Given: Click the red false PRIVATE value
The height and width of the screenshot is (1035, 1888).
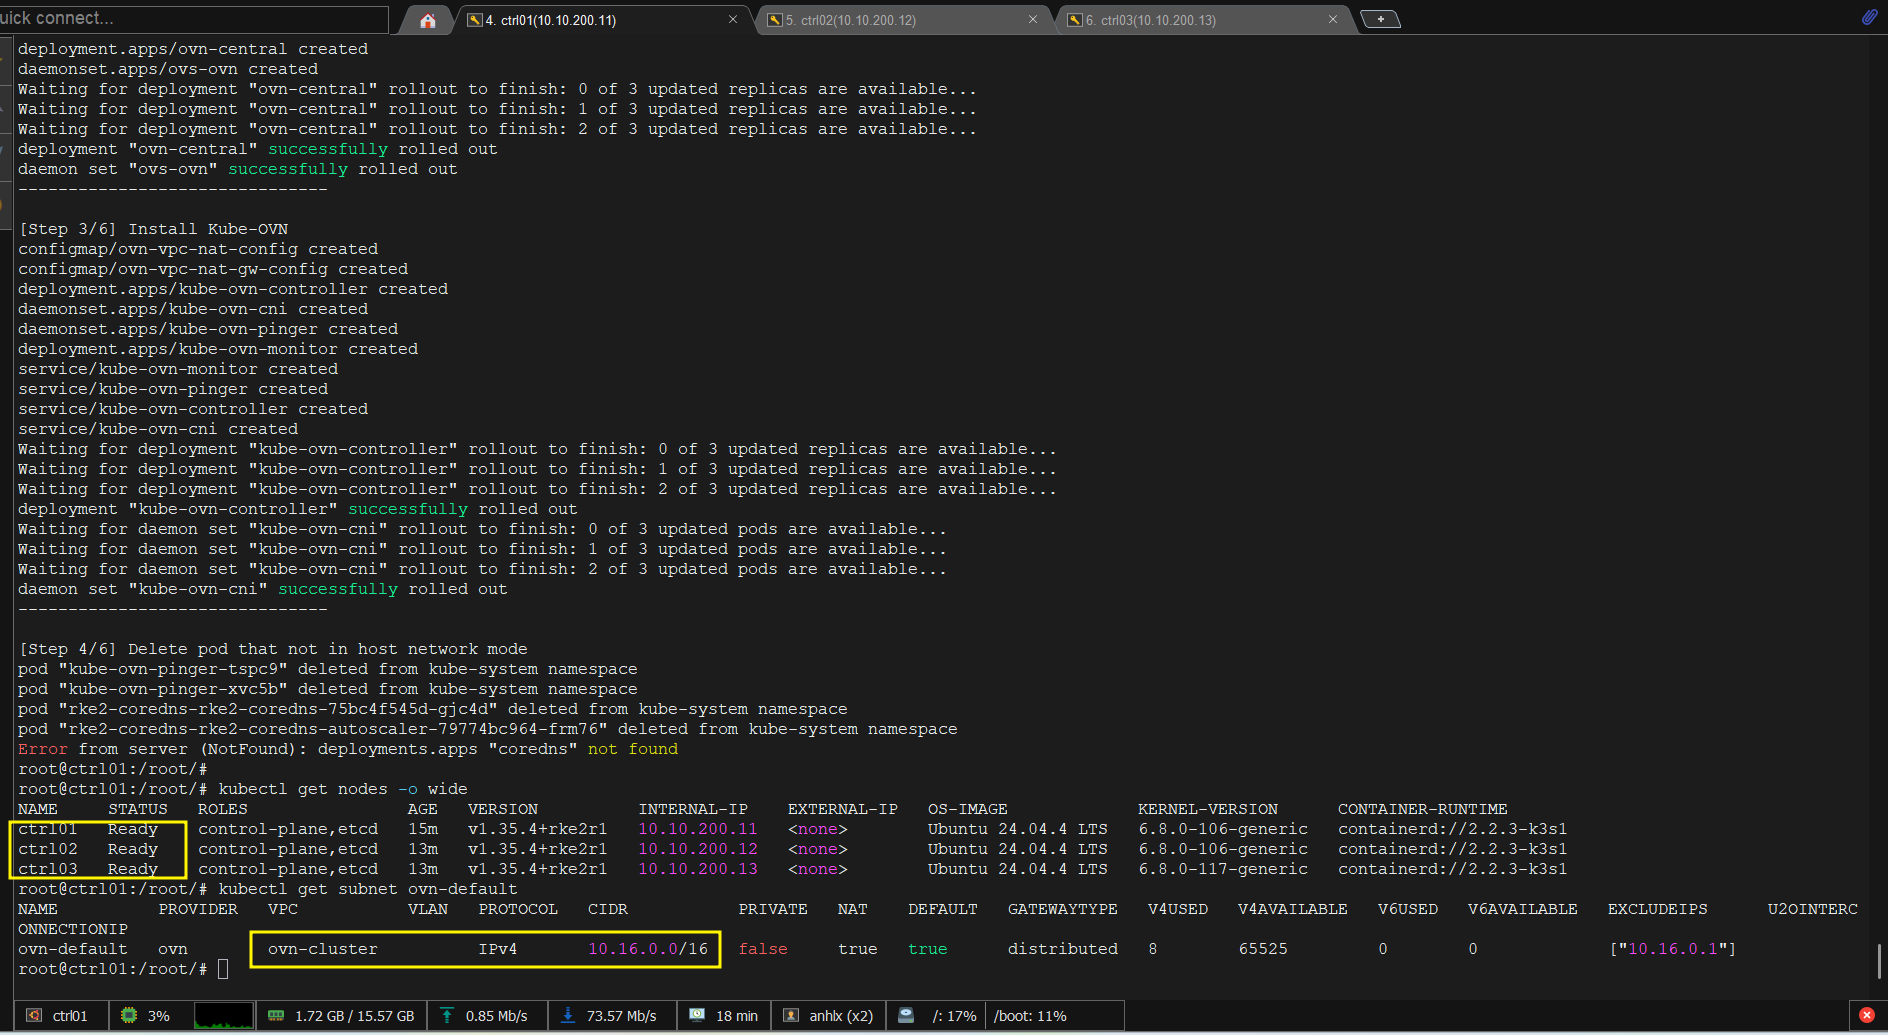Looking at the screenshot, I should point(763,949).
